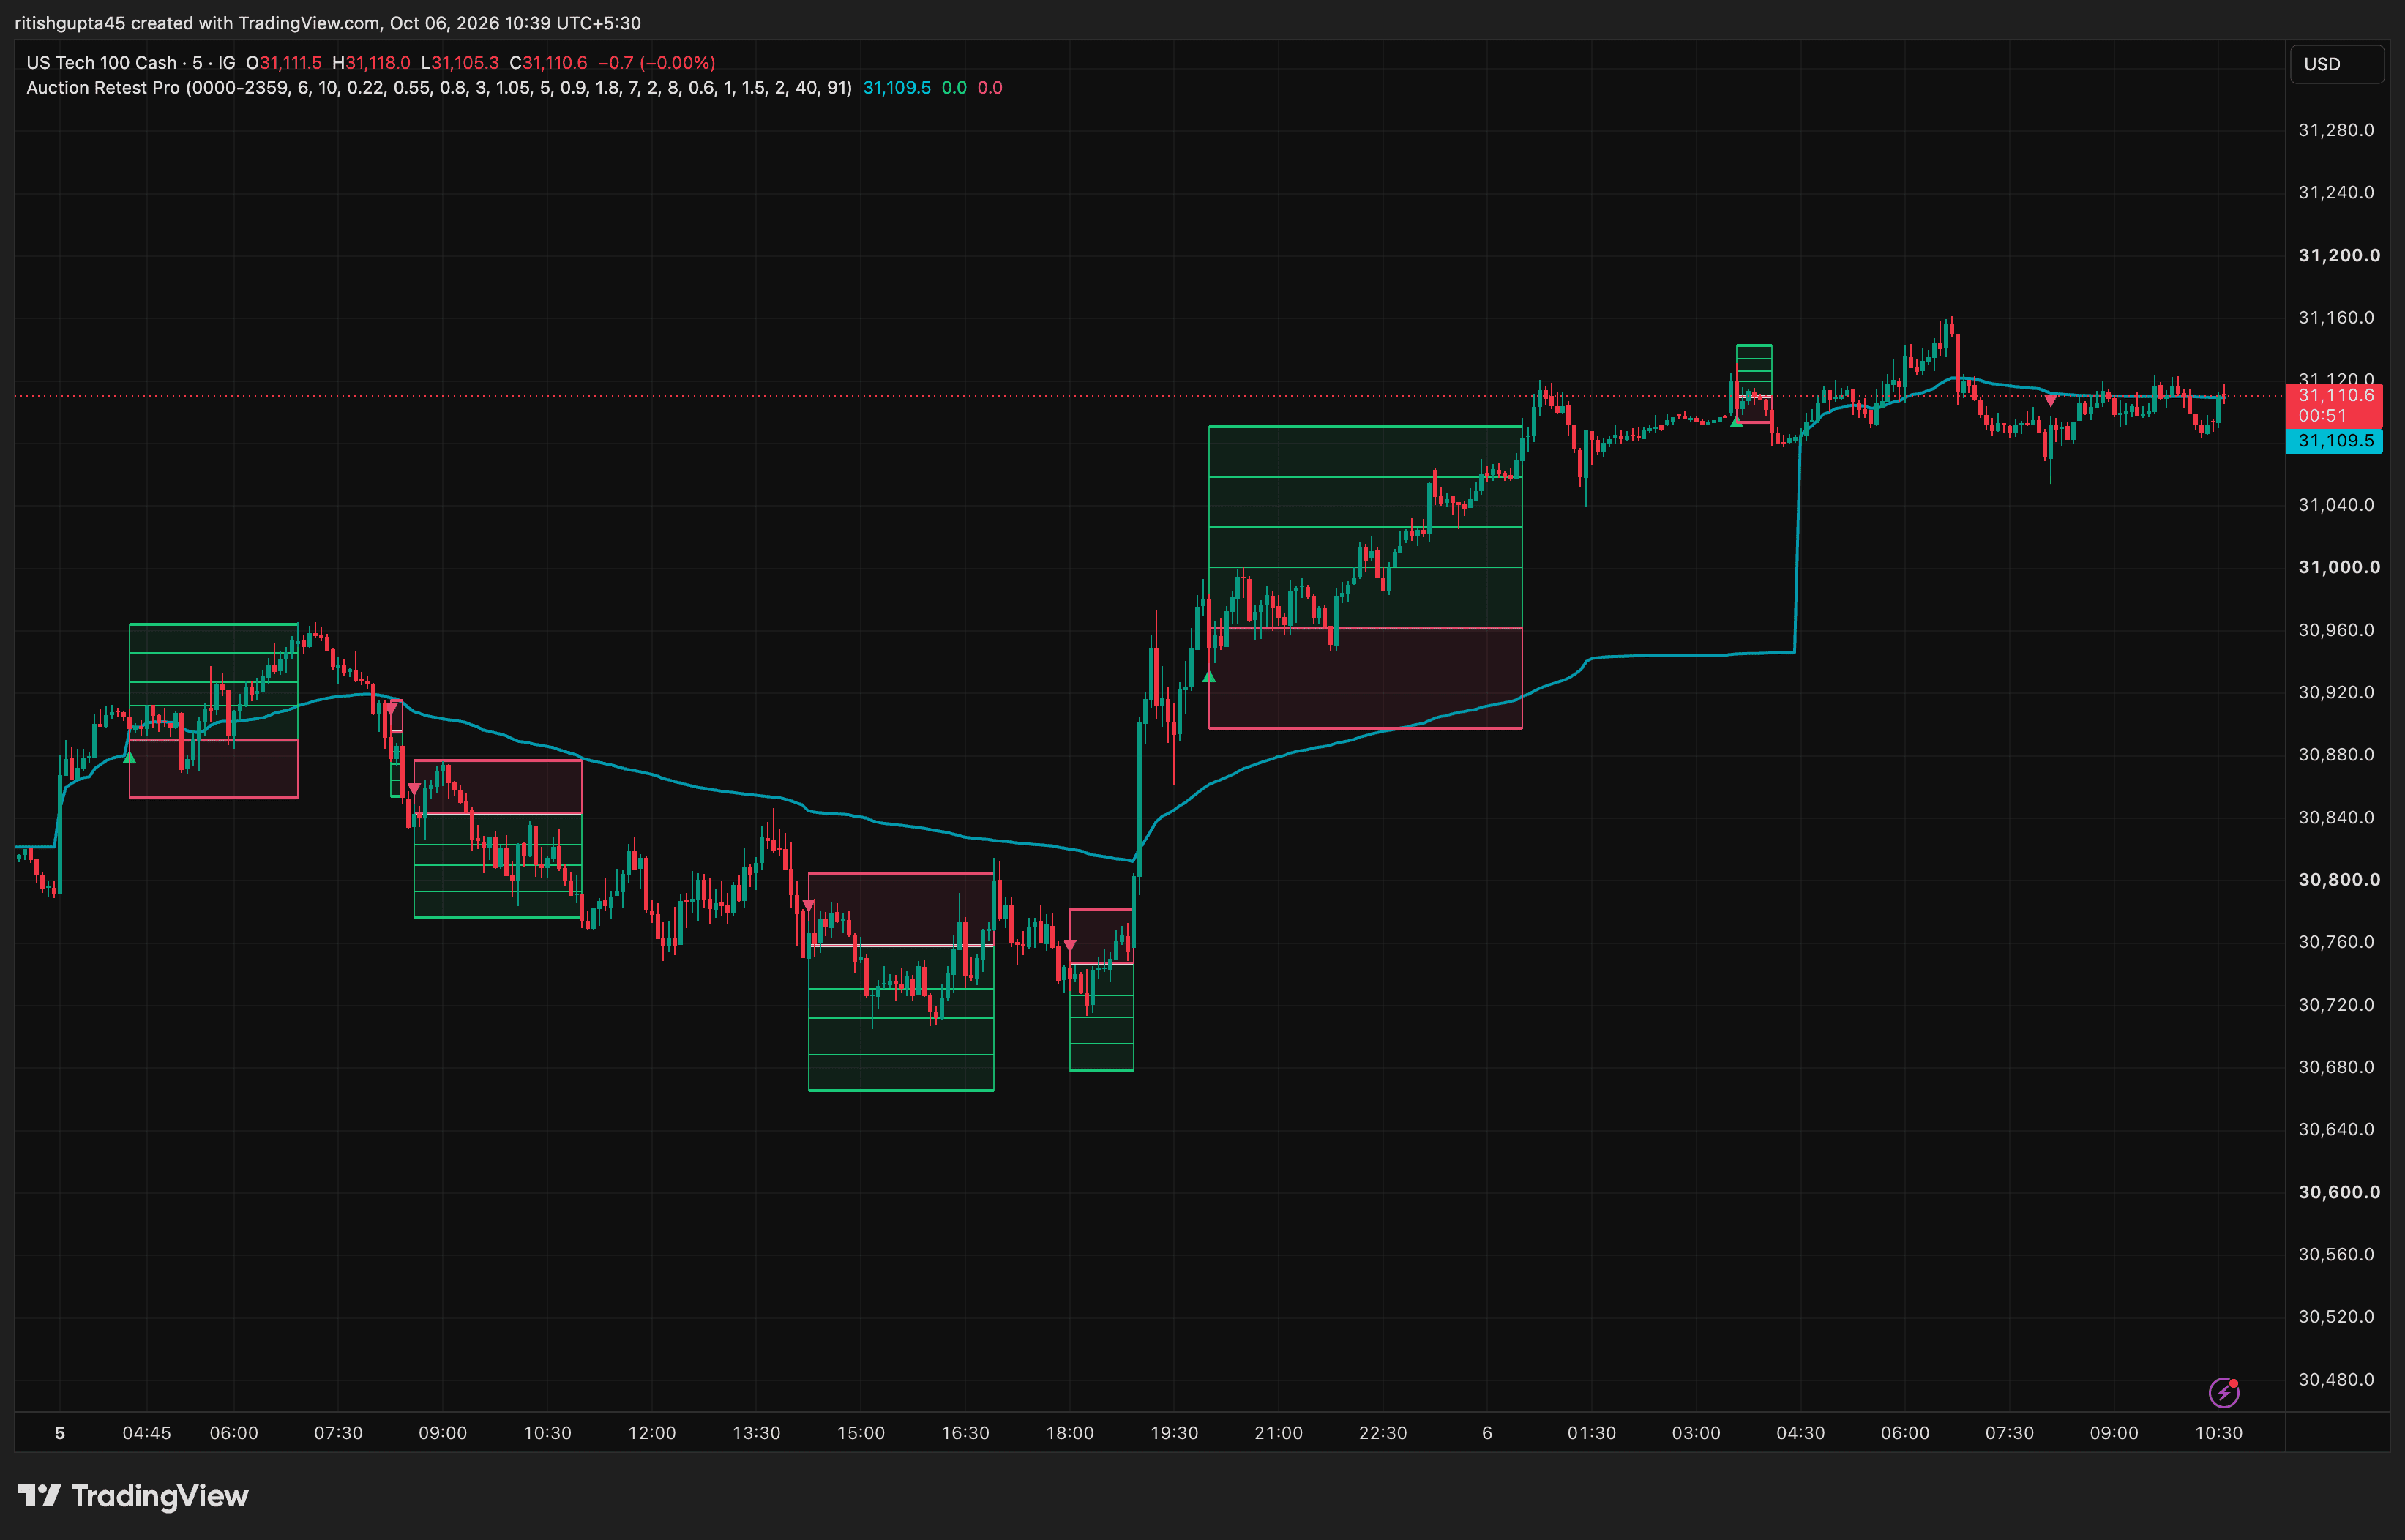Click the 04:30 time axis label

[1801, 1433]
